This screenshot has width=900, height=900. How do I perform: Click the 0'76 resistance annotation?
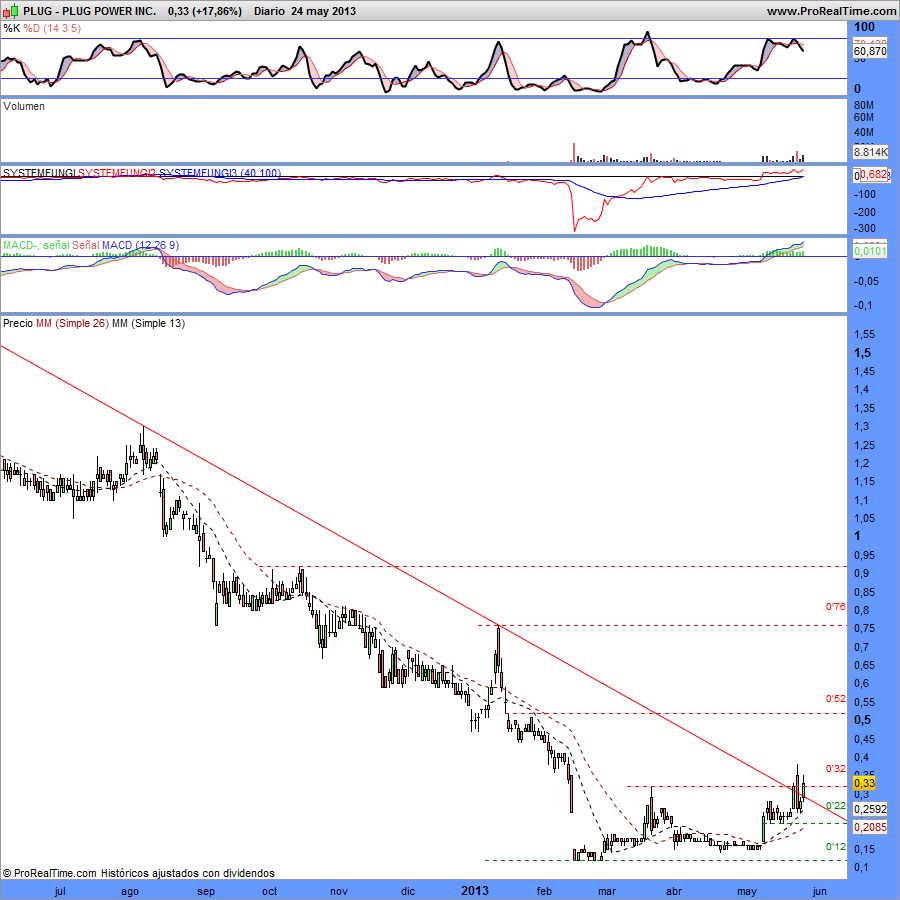pos(836,607)
